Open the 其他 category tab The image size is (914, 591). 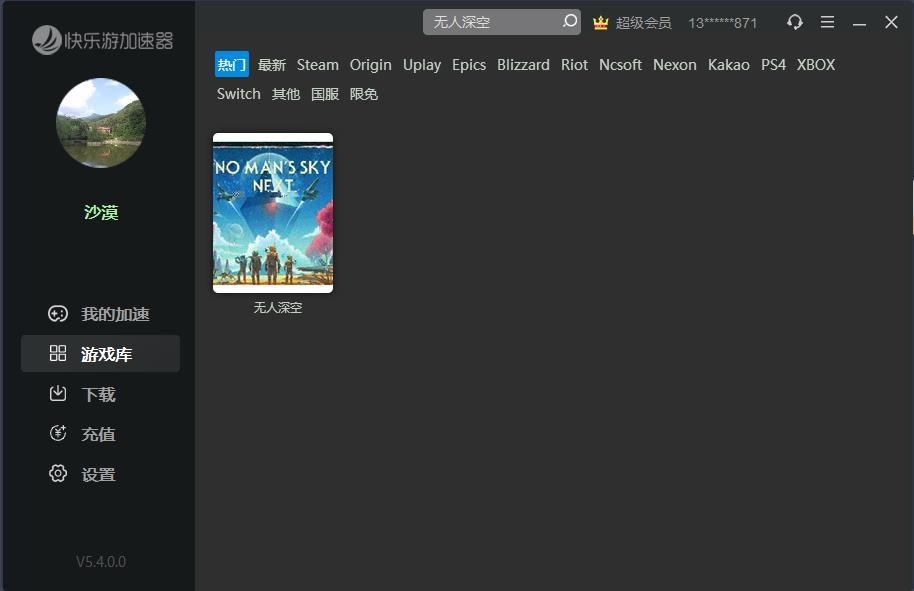[286, 94]
